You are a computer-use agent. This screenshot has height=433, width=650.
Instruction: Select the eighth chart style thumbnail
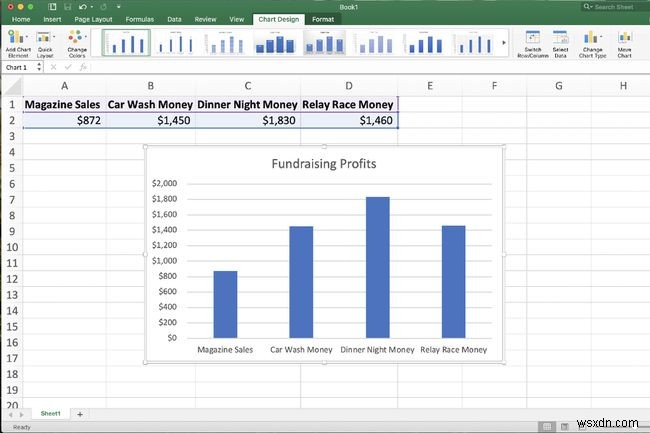tap(474, 43)
